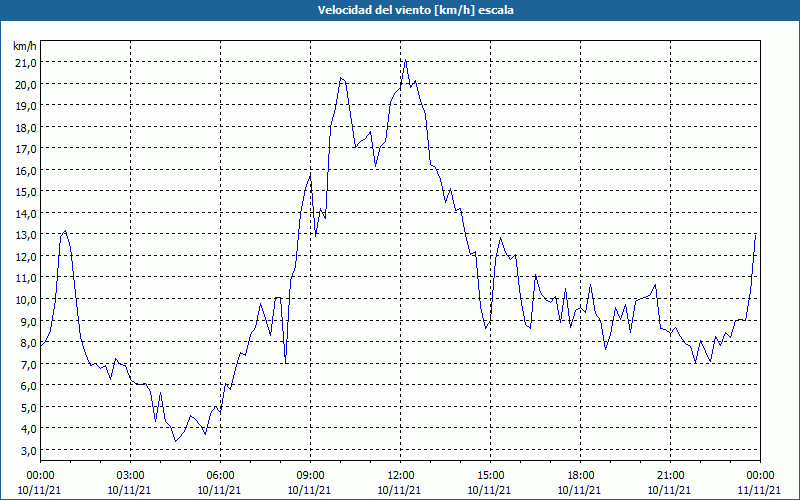
Task: Click the 15:00 time label
Action: (490, 476)
